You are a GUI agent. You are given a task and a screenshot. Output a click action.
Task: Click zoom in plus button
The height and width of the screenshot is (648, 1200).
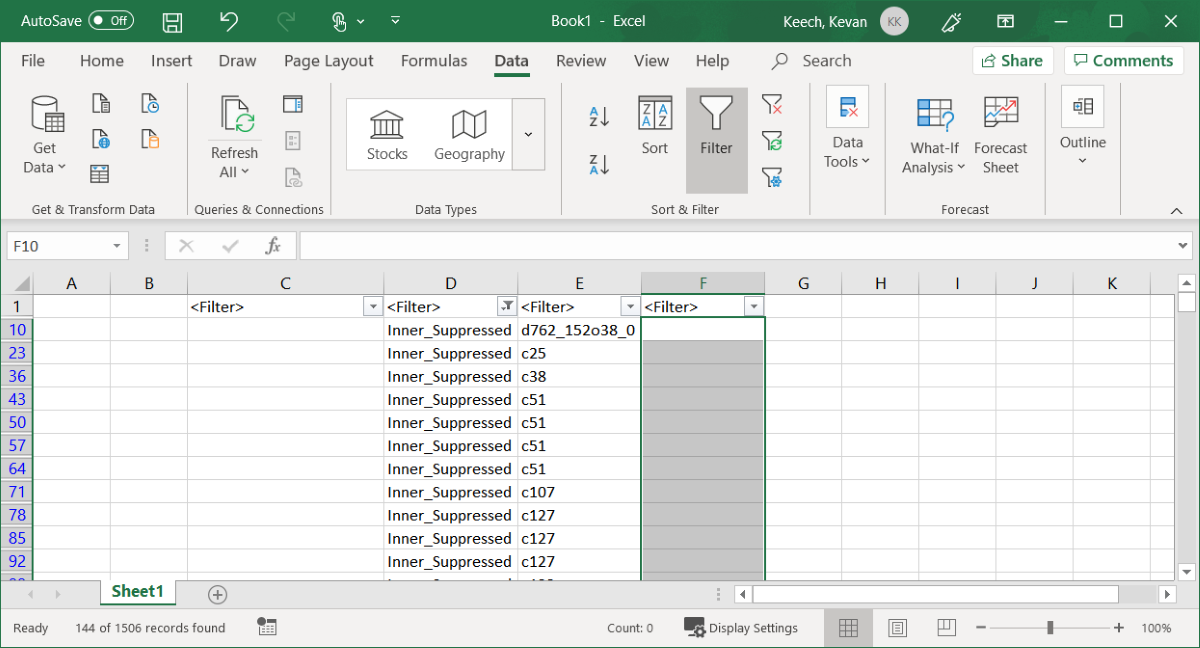point(1118,628)
